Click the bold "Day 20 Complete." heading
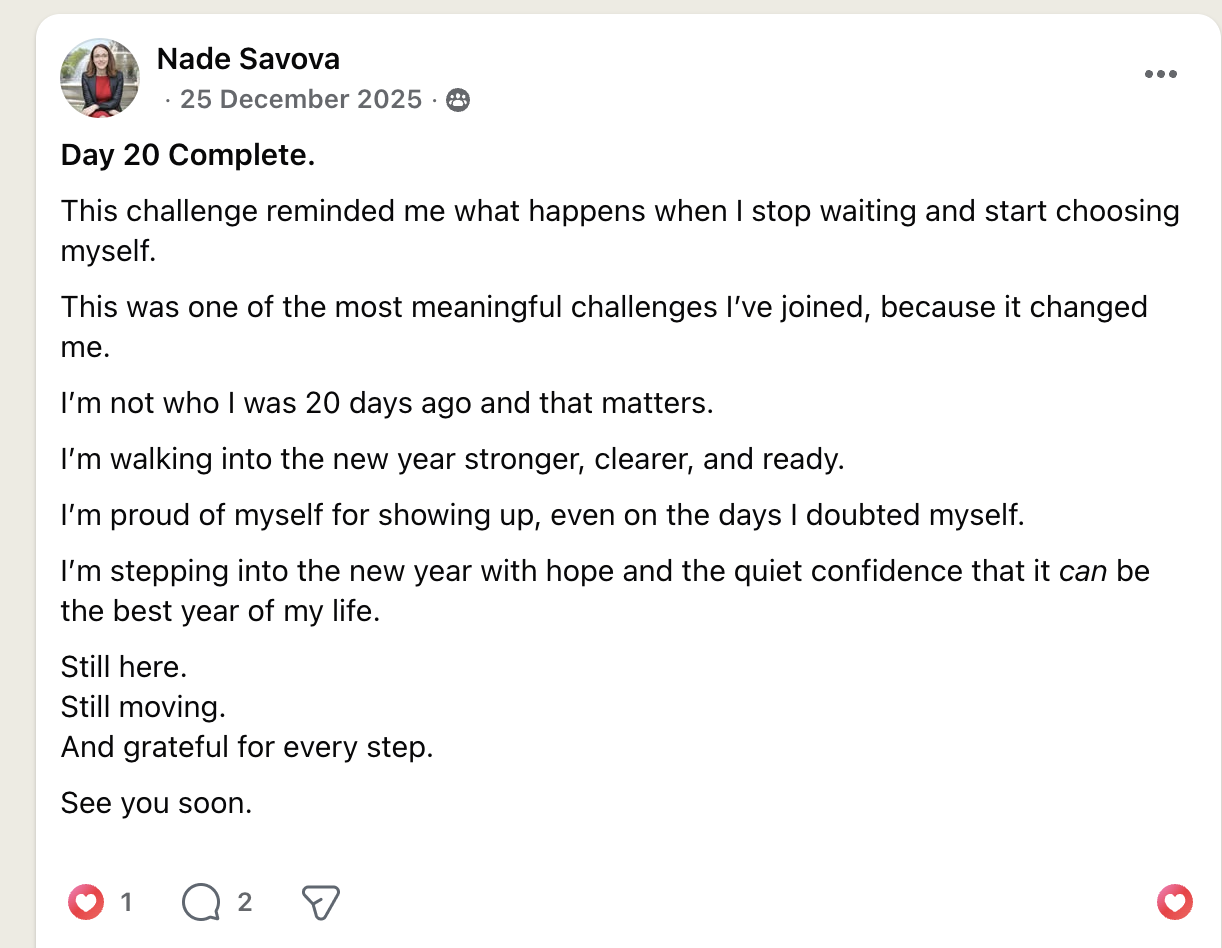 click(188, 155)
